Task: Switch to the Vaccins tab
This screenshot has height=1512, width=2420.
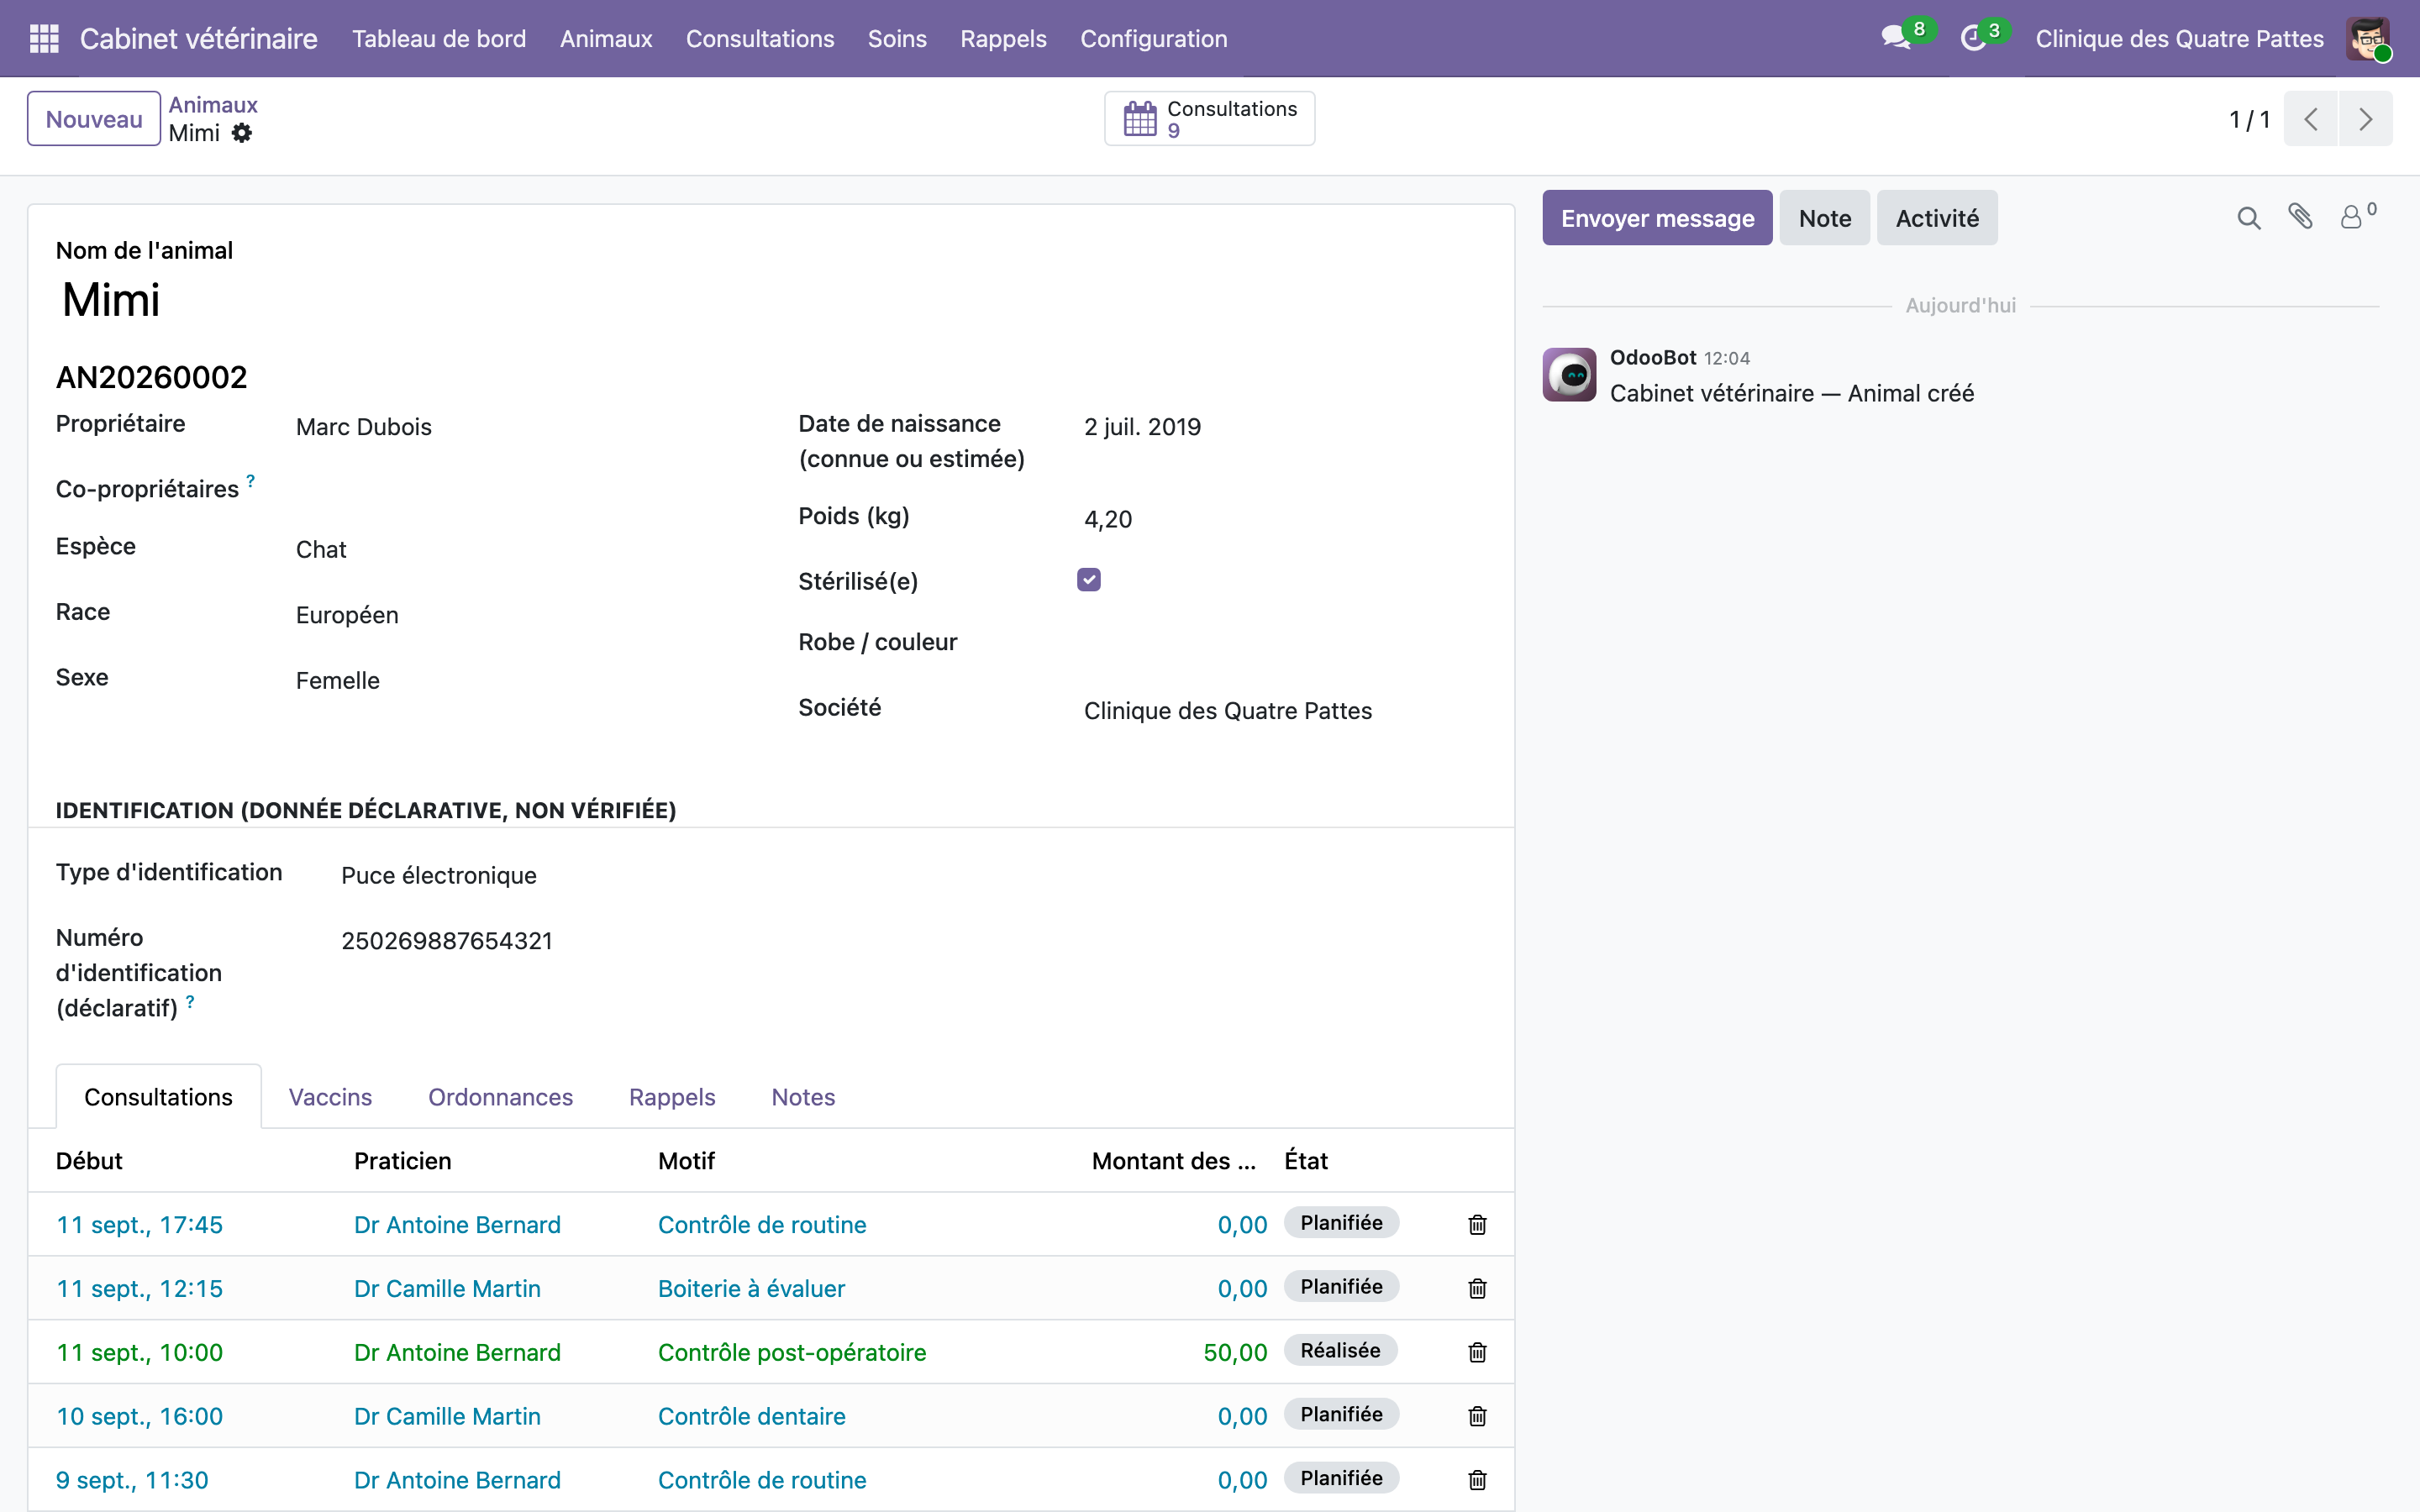Action: (330, 1097)
